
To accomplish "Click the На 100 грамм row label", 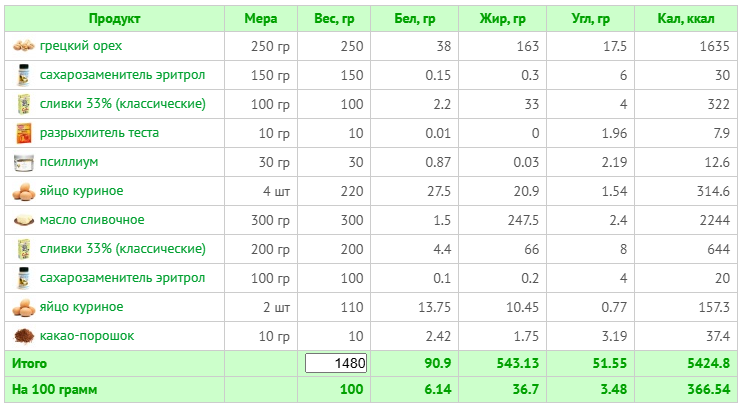I will (x=54, y=390).
